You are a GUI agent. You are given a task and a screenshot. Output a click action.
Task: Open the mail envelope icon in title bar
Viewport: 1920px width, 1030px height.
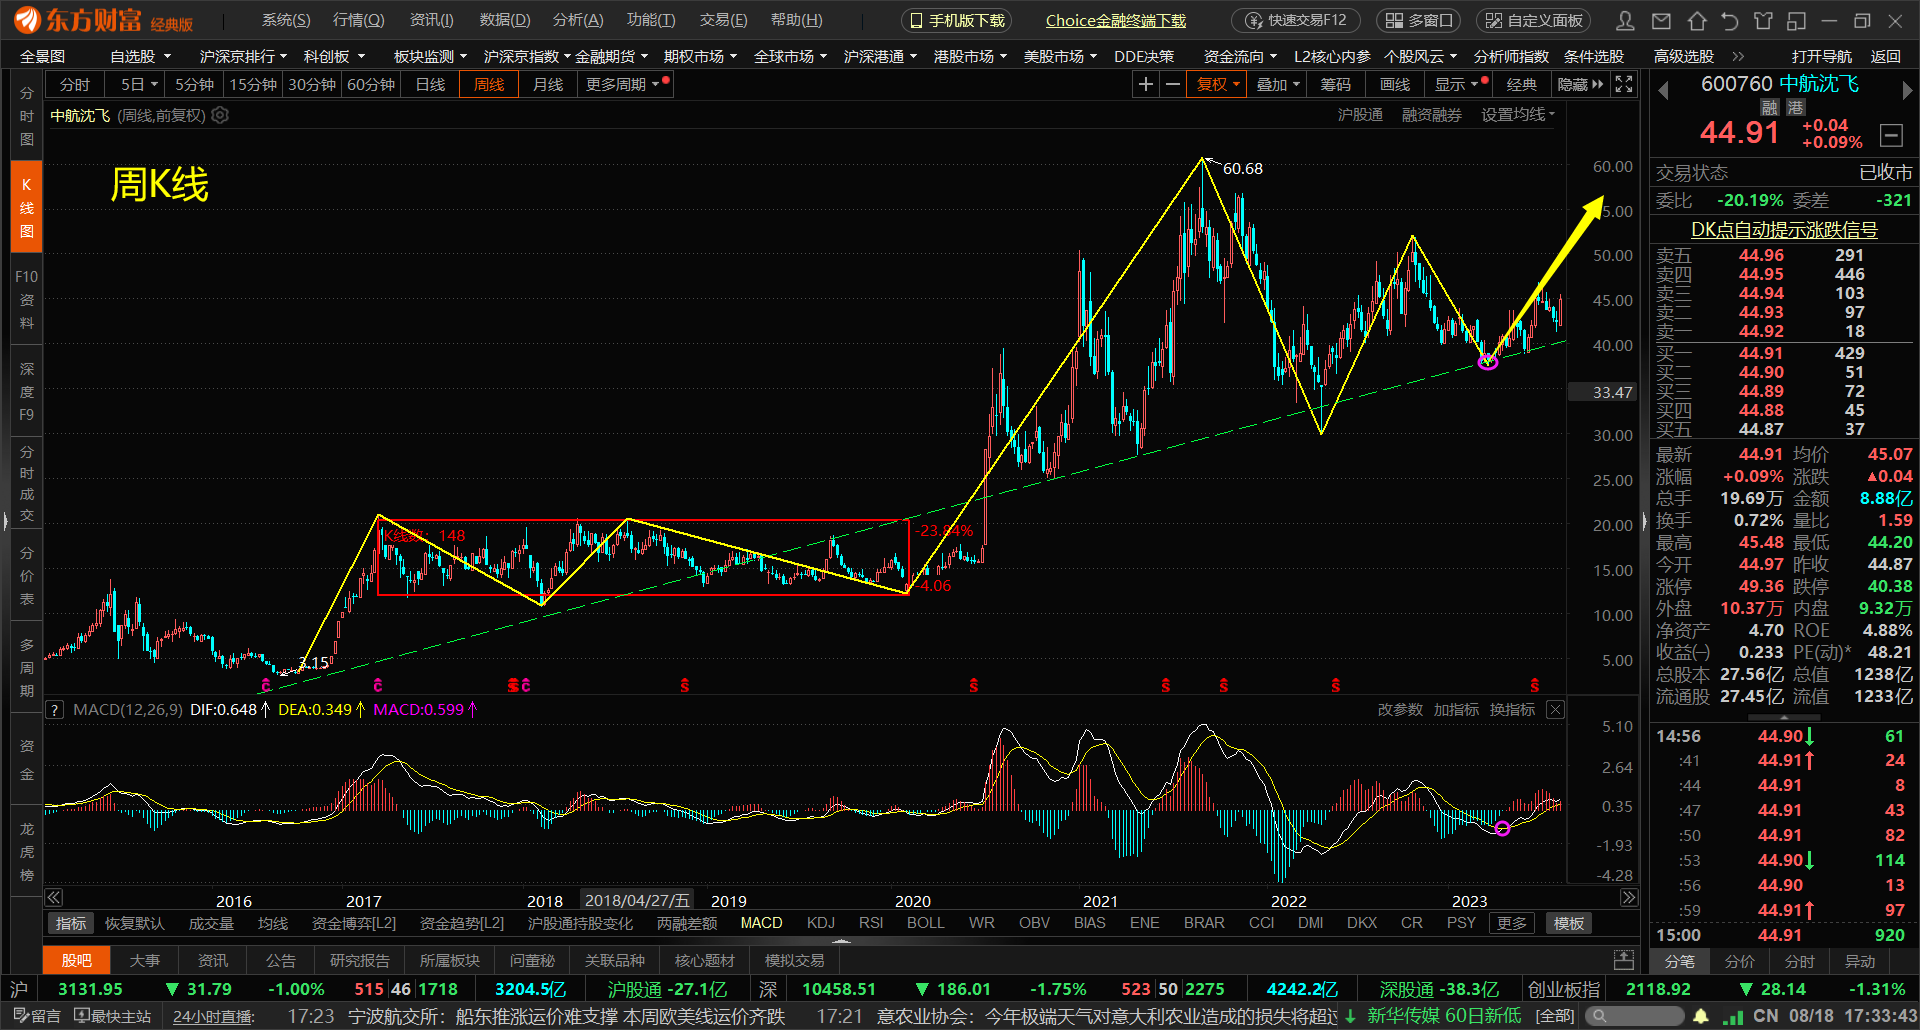click(x=1661, y=21)
